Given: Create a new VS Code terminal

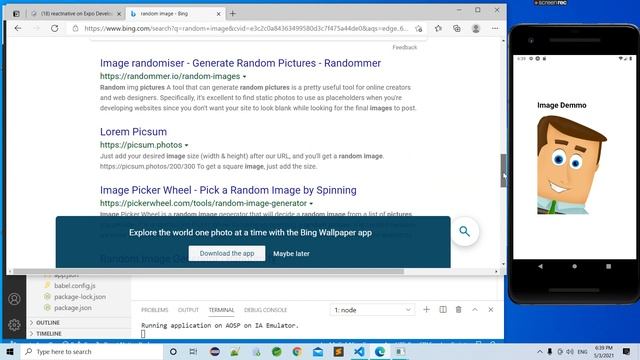Looking at the screenshot, I should tap(426, 310).
